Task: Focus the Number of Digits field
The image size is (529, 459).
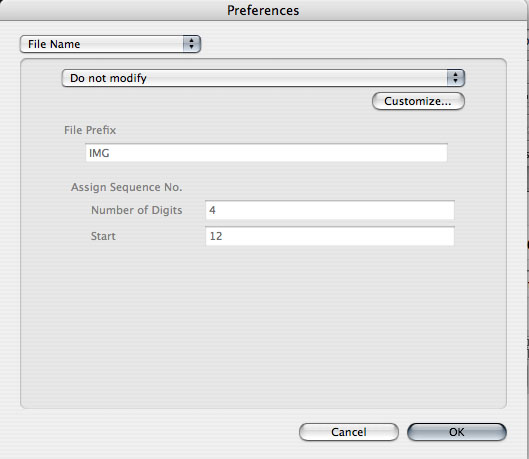Action: point(330,210)
